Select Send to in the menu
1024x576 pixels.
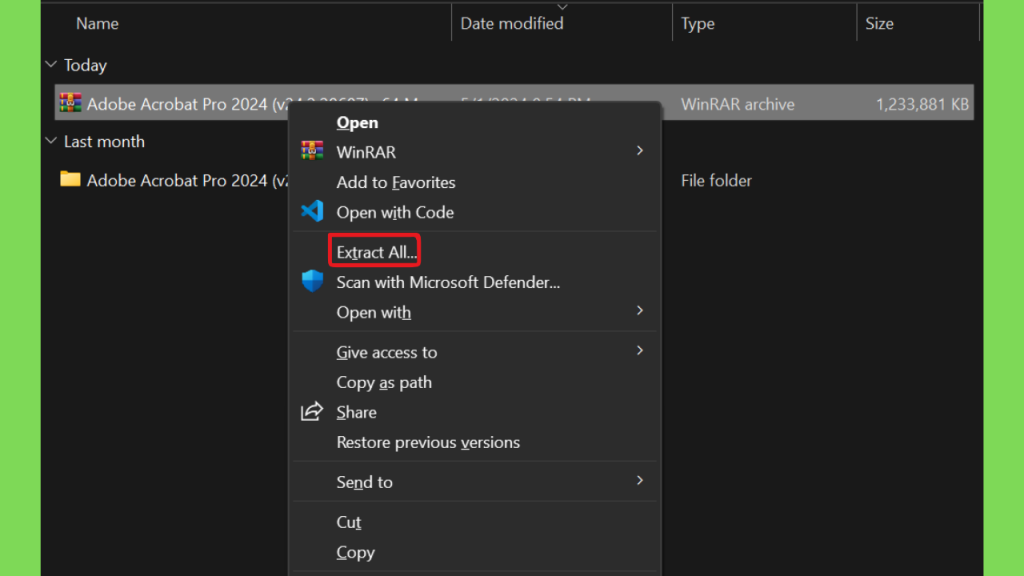coord(364,482)
